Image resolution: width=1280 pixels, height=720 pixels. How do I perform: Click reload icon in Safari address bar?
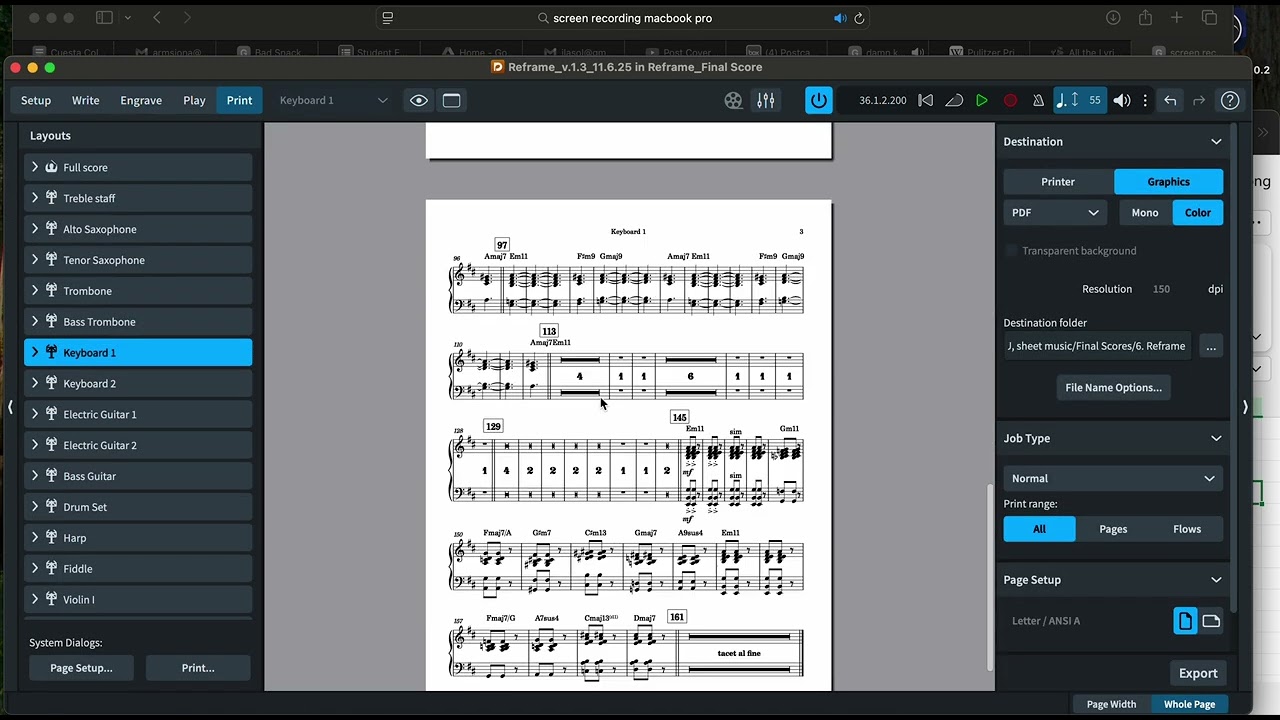point(859,18)
